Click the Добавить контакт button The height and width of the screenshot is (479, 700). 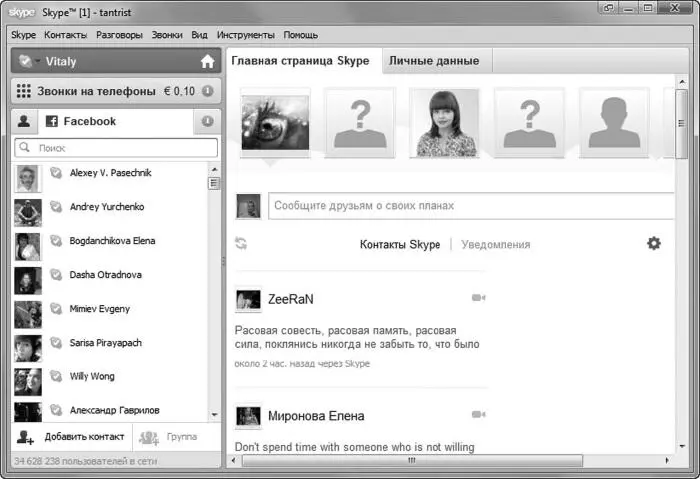[71, 437]
